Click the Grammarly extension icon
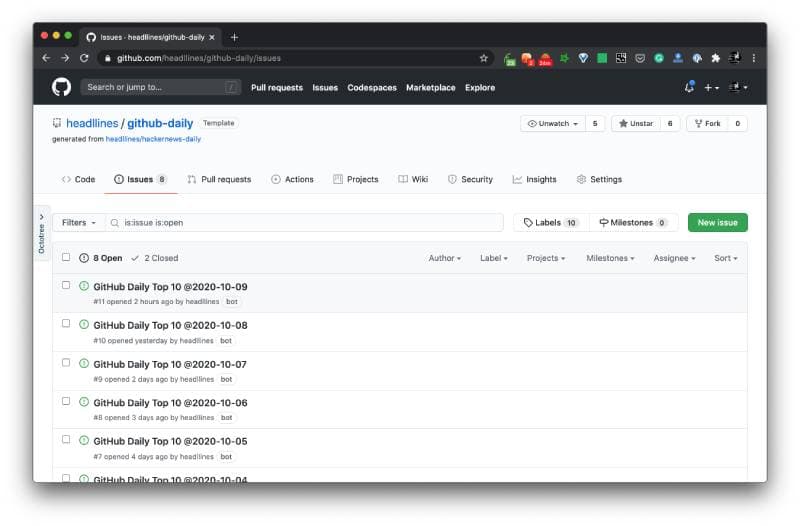Screen dimensions: 800x526 click(x=659, y=58)
